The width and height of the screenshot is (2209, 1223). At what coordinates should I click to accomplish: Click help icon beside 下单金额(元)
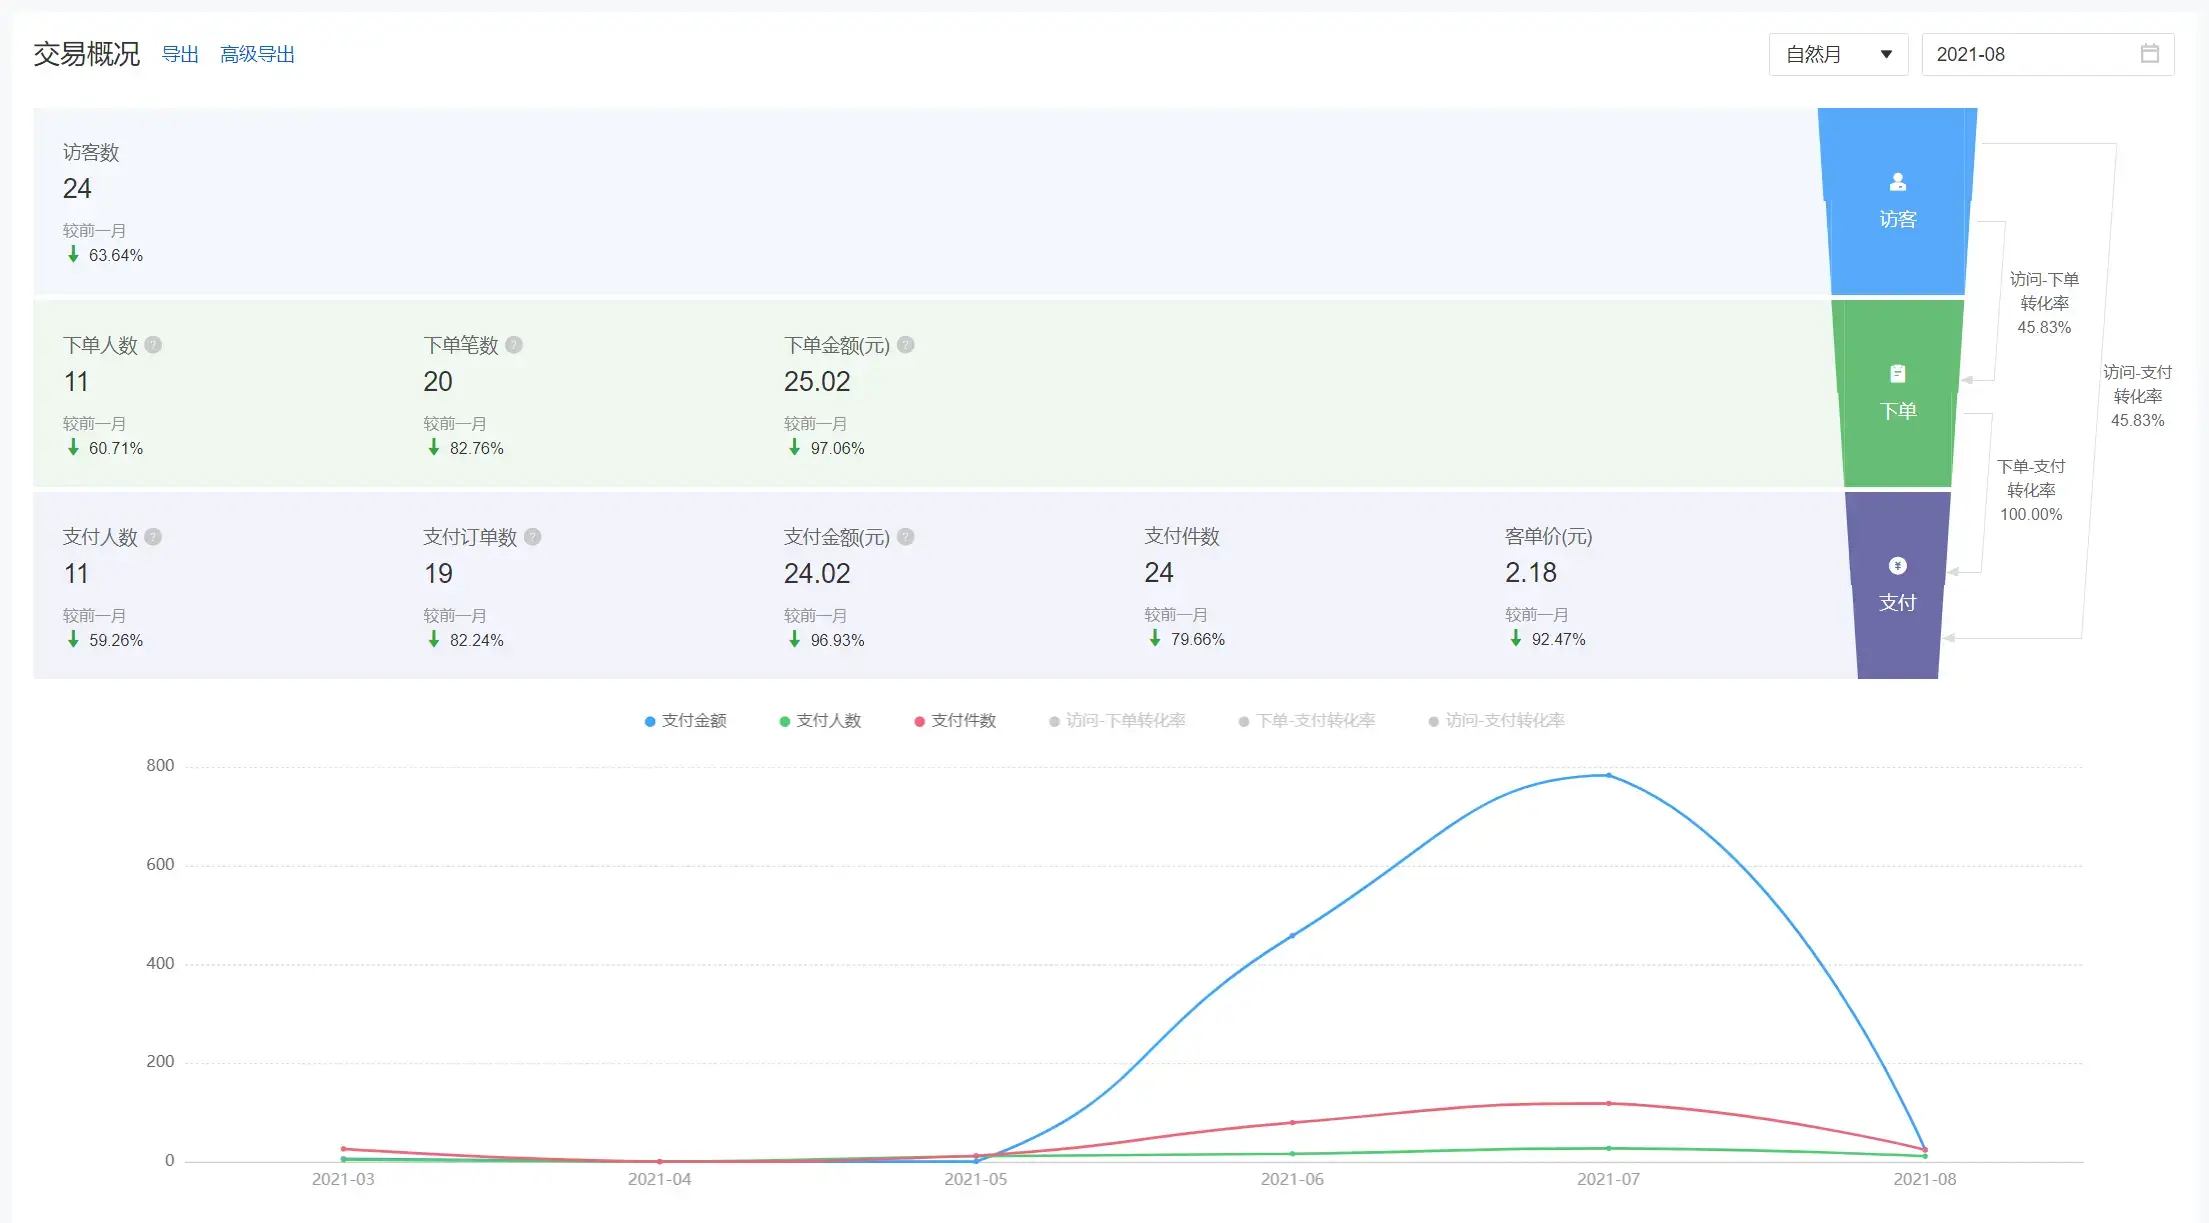coord(906,345)
